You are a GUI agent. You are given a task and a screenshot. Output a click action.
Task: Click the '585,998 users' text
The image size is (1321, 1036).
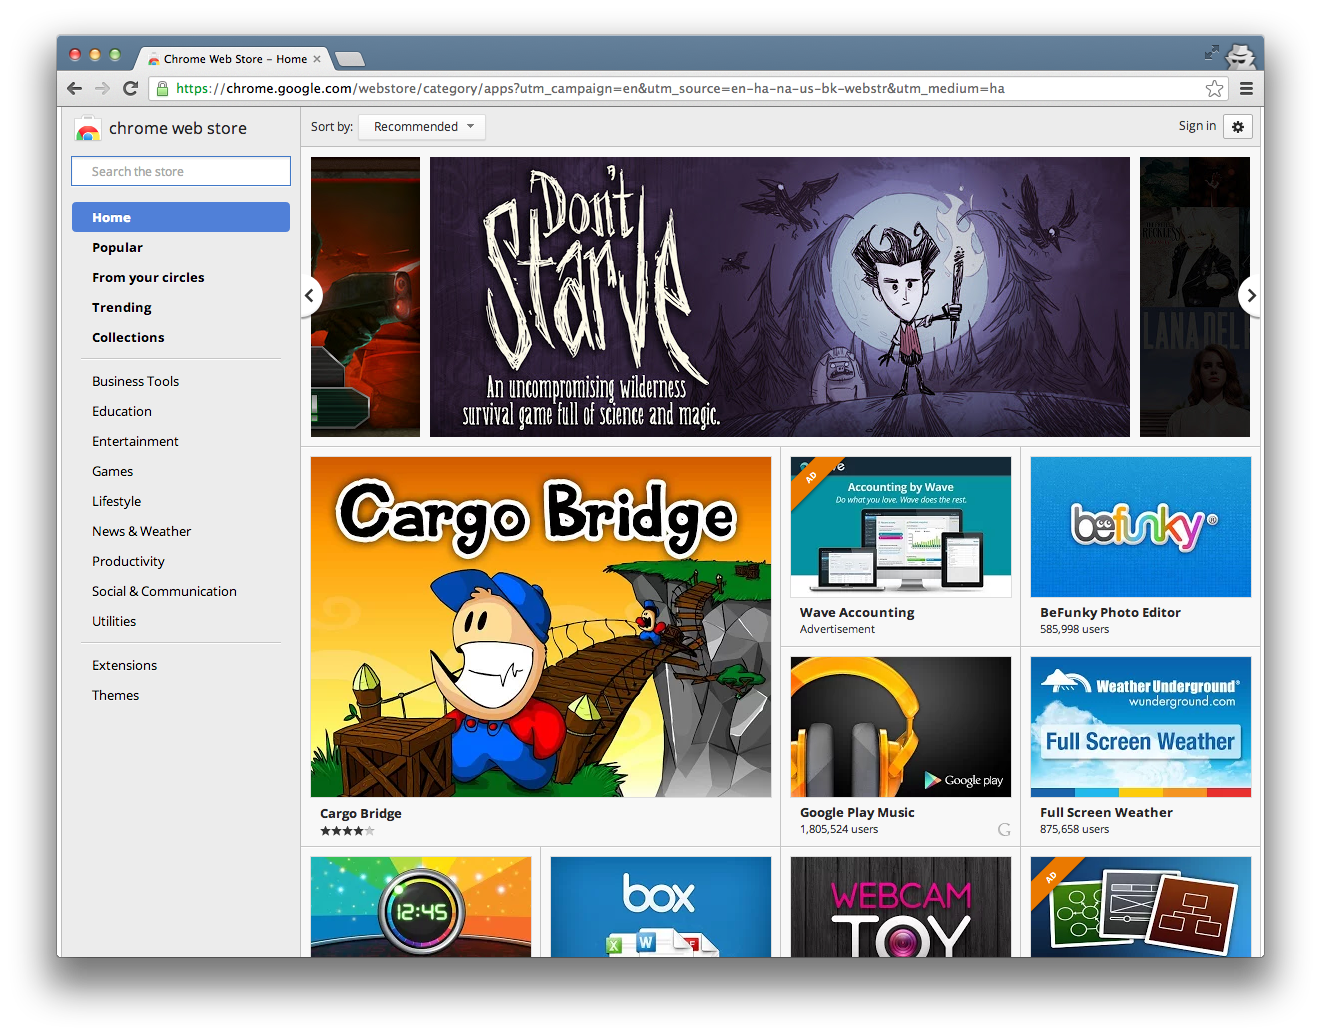(x=1074, y=629)
